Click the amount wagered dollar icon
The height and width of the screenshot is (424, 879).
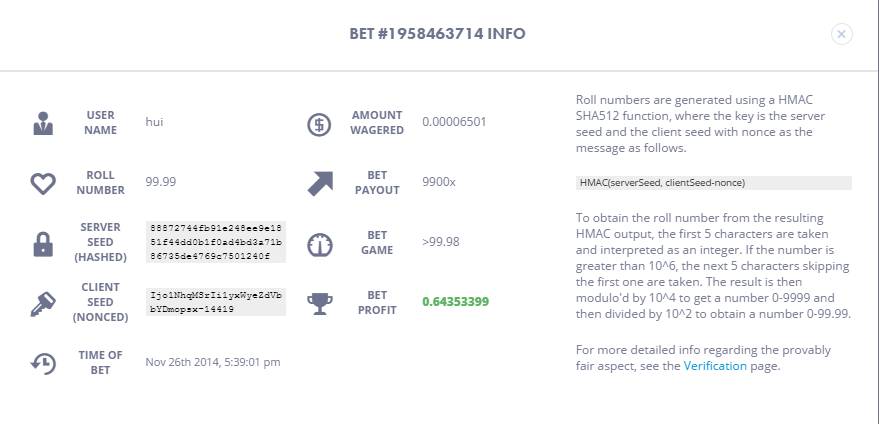pos(320,124)
